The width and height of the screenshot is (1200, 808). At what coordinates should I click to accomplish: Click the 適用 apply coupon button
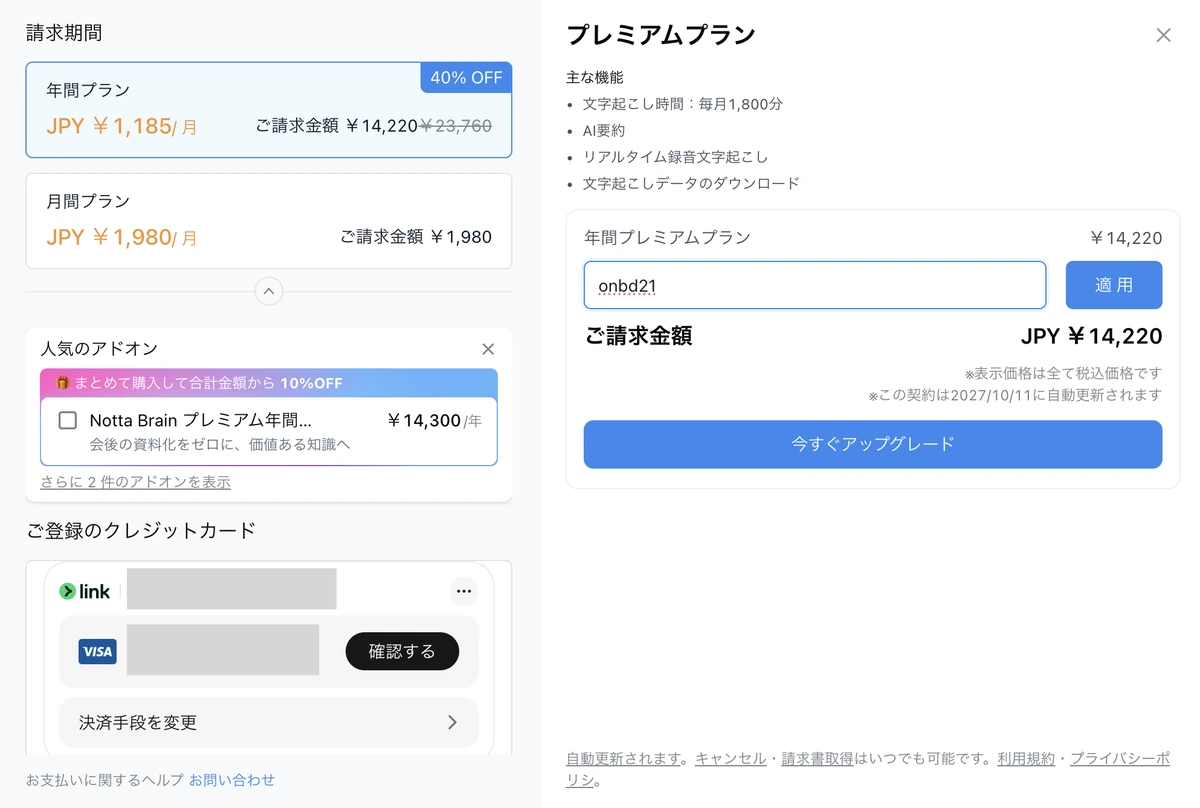tap(1114, 285)
